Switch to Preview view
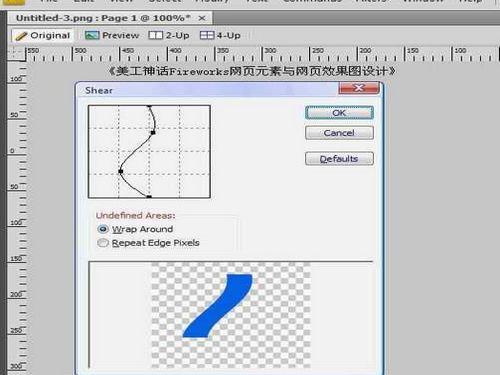The width and height of the screenshot is (500, 375). (112, 35)
